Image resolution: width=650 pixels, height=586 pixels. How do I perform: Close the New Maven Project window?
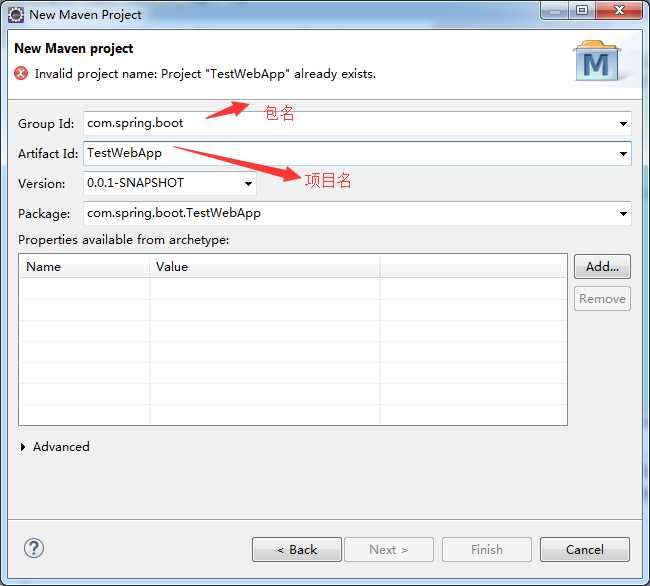[x=619, y=10]
